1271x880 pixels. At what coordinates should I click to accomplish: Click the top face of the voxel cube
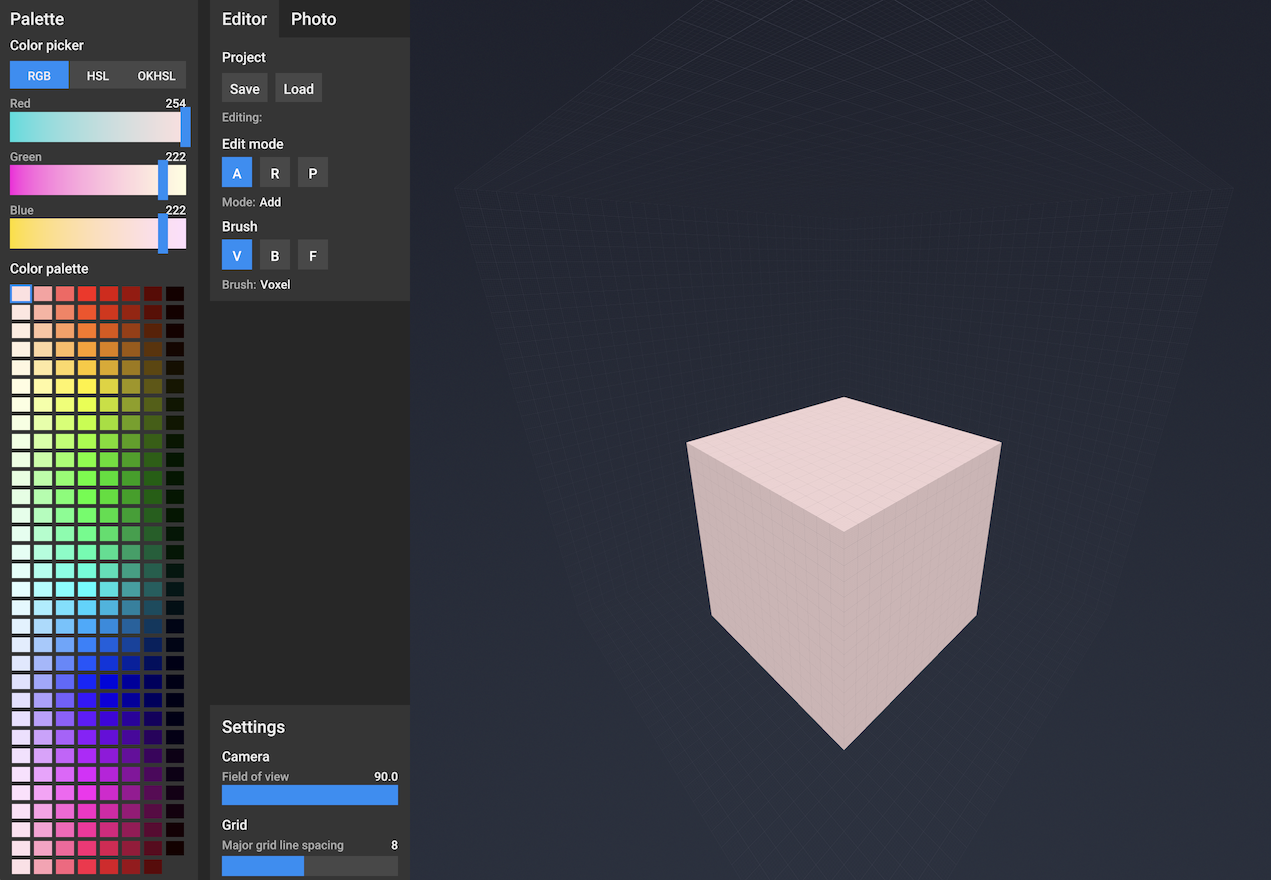[844, 461]
